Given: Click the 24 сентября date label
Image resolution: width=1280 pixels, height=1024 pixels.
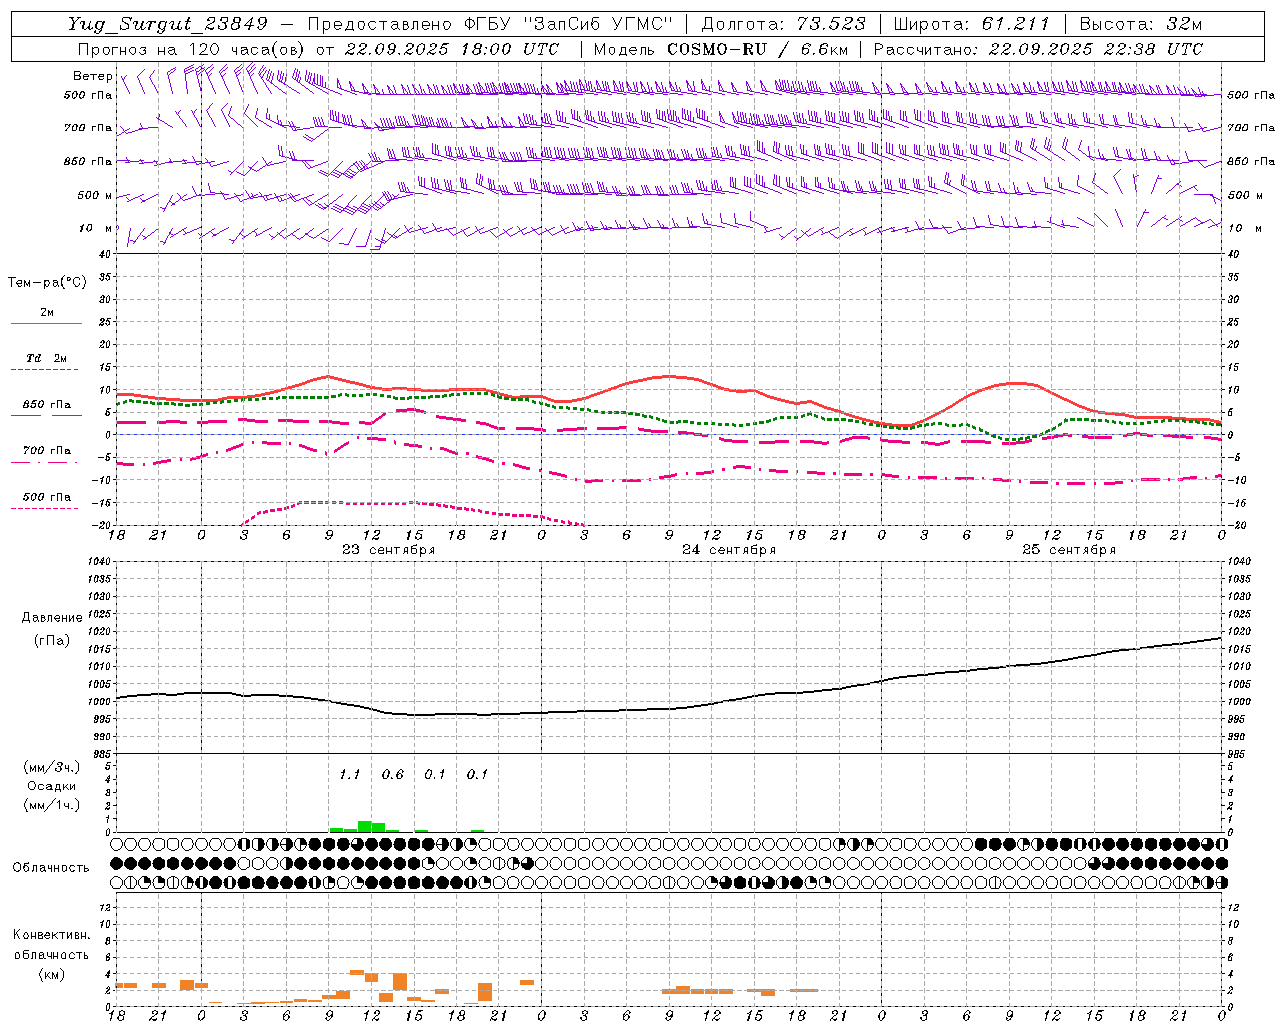Looking at the screenshot, I should point(729,550).
